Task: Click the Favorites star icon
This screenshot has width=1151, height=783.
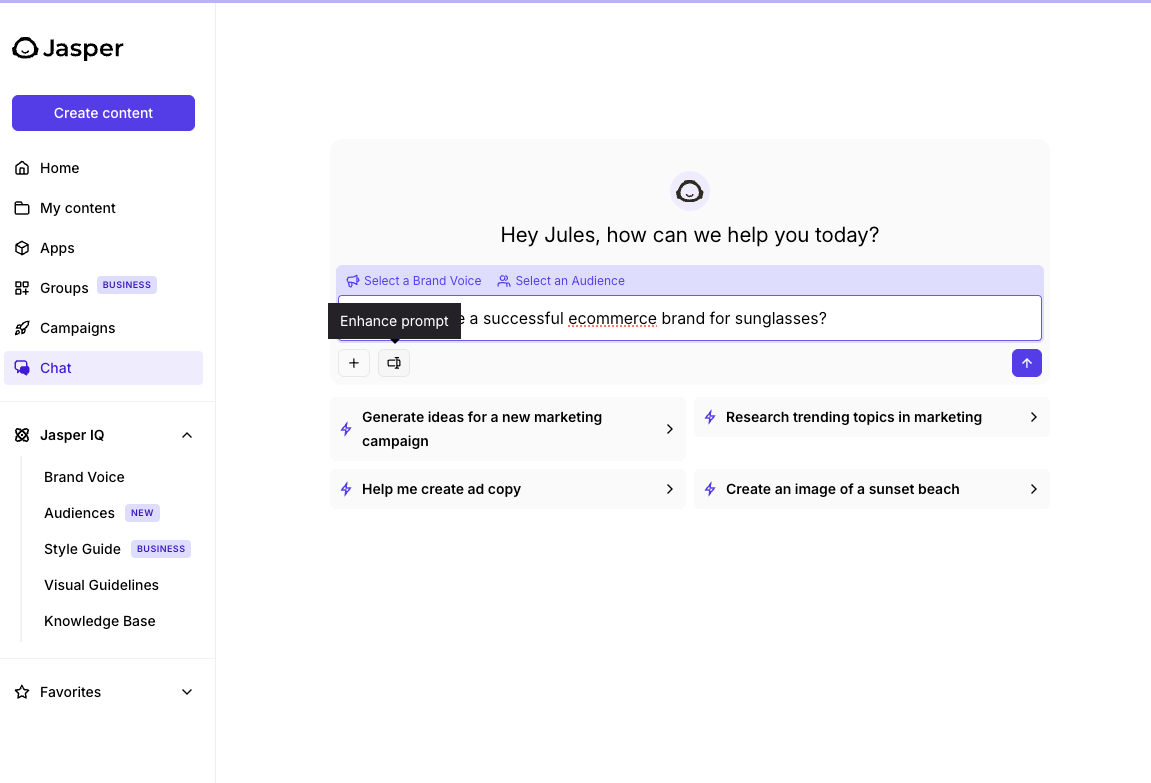Action: [22, 692]
